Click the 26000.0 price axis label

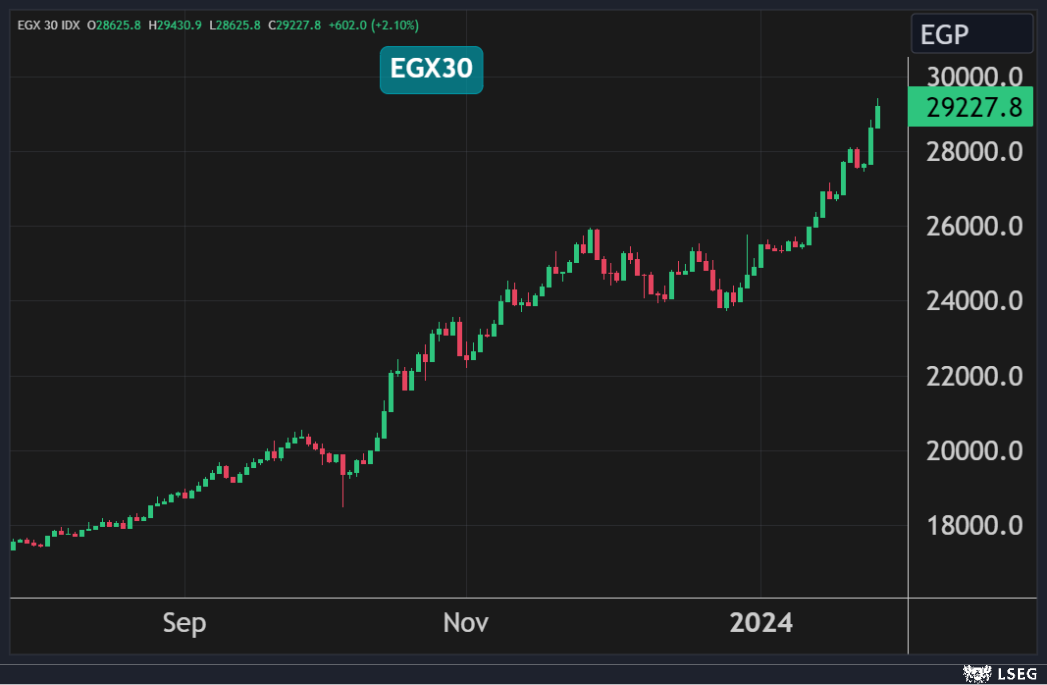pyautogui.click(x=974, y=227)
